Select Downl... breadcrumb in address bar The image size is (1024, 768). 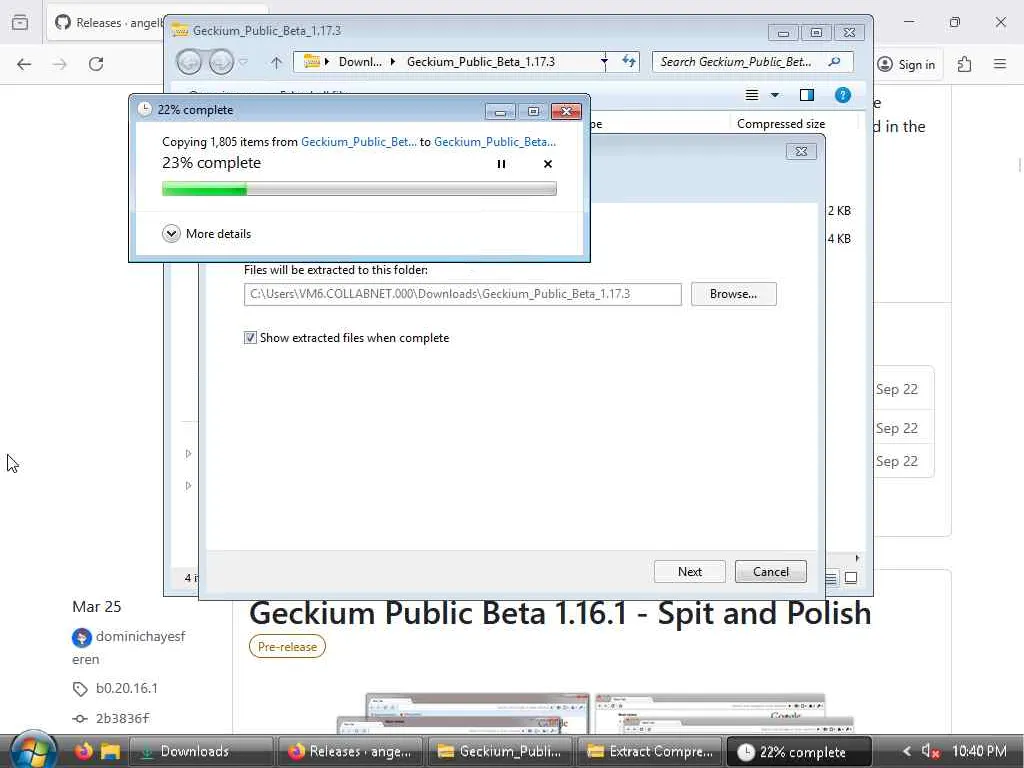pos(360,61)
